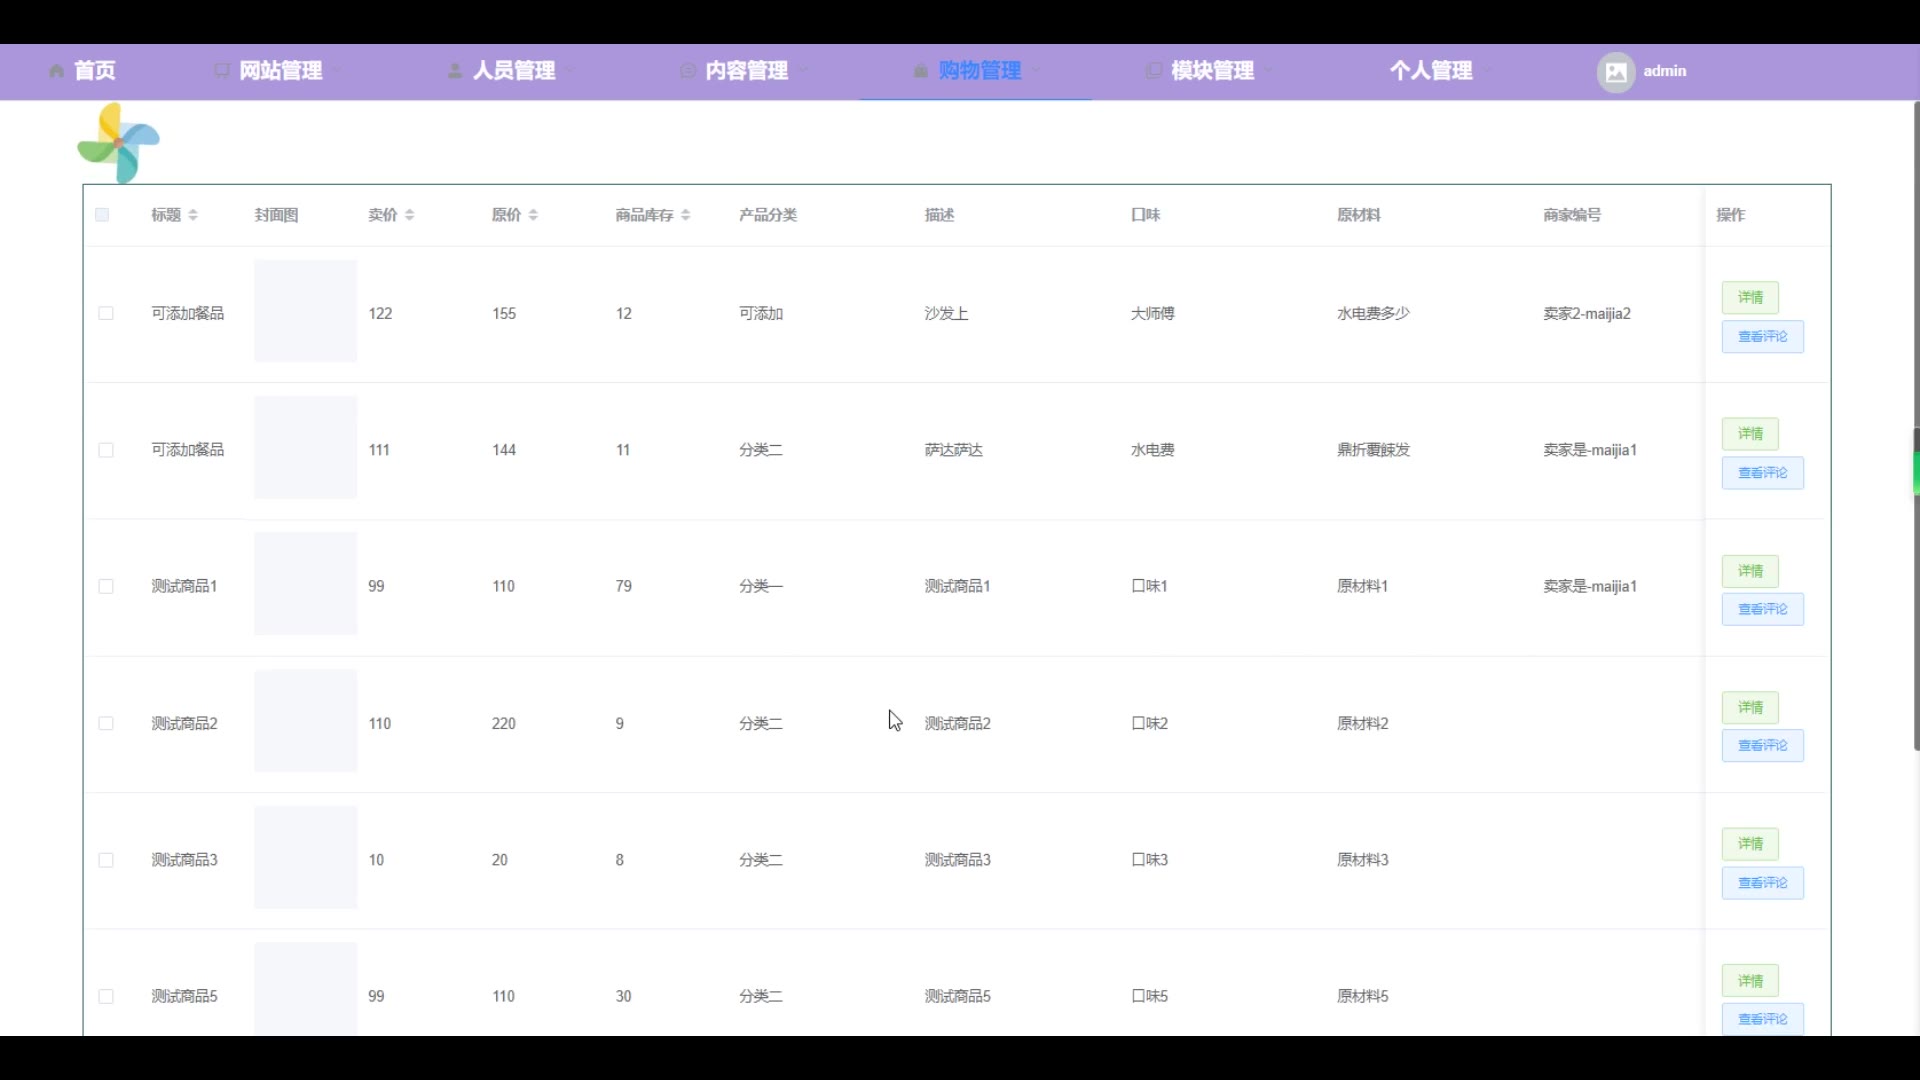Screen dimensions: 1920x1080
Task: Sort by 商品库存 using its sort arrows
Action: click(x=685, y=215)
